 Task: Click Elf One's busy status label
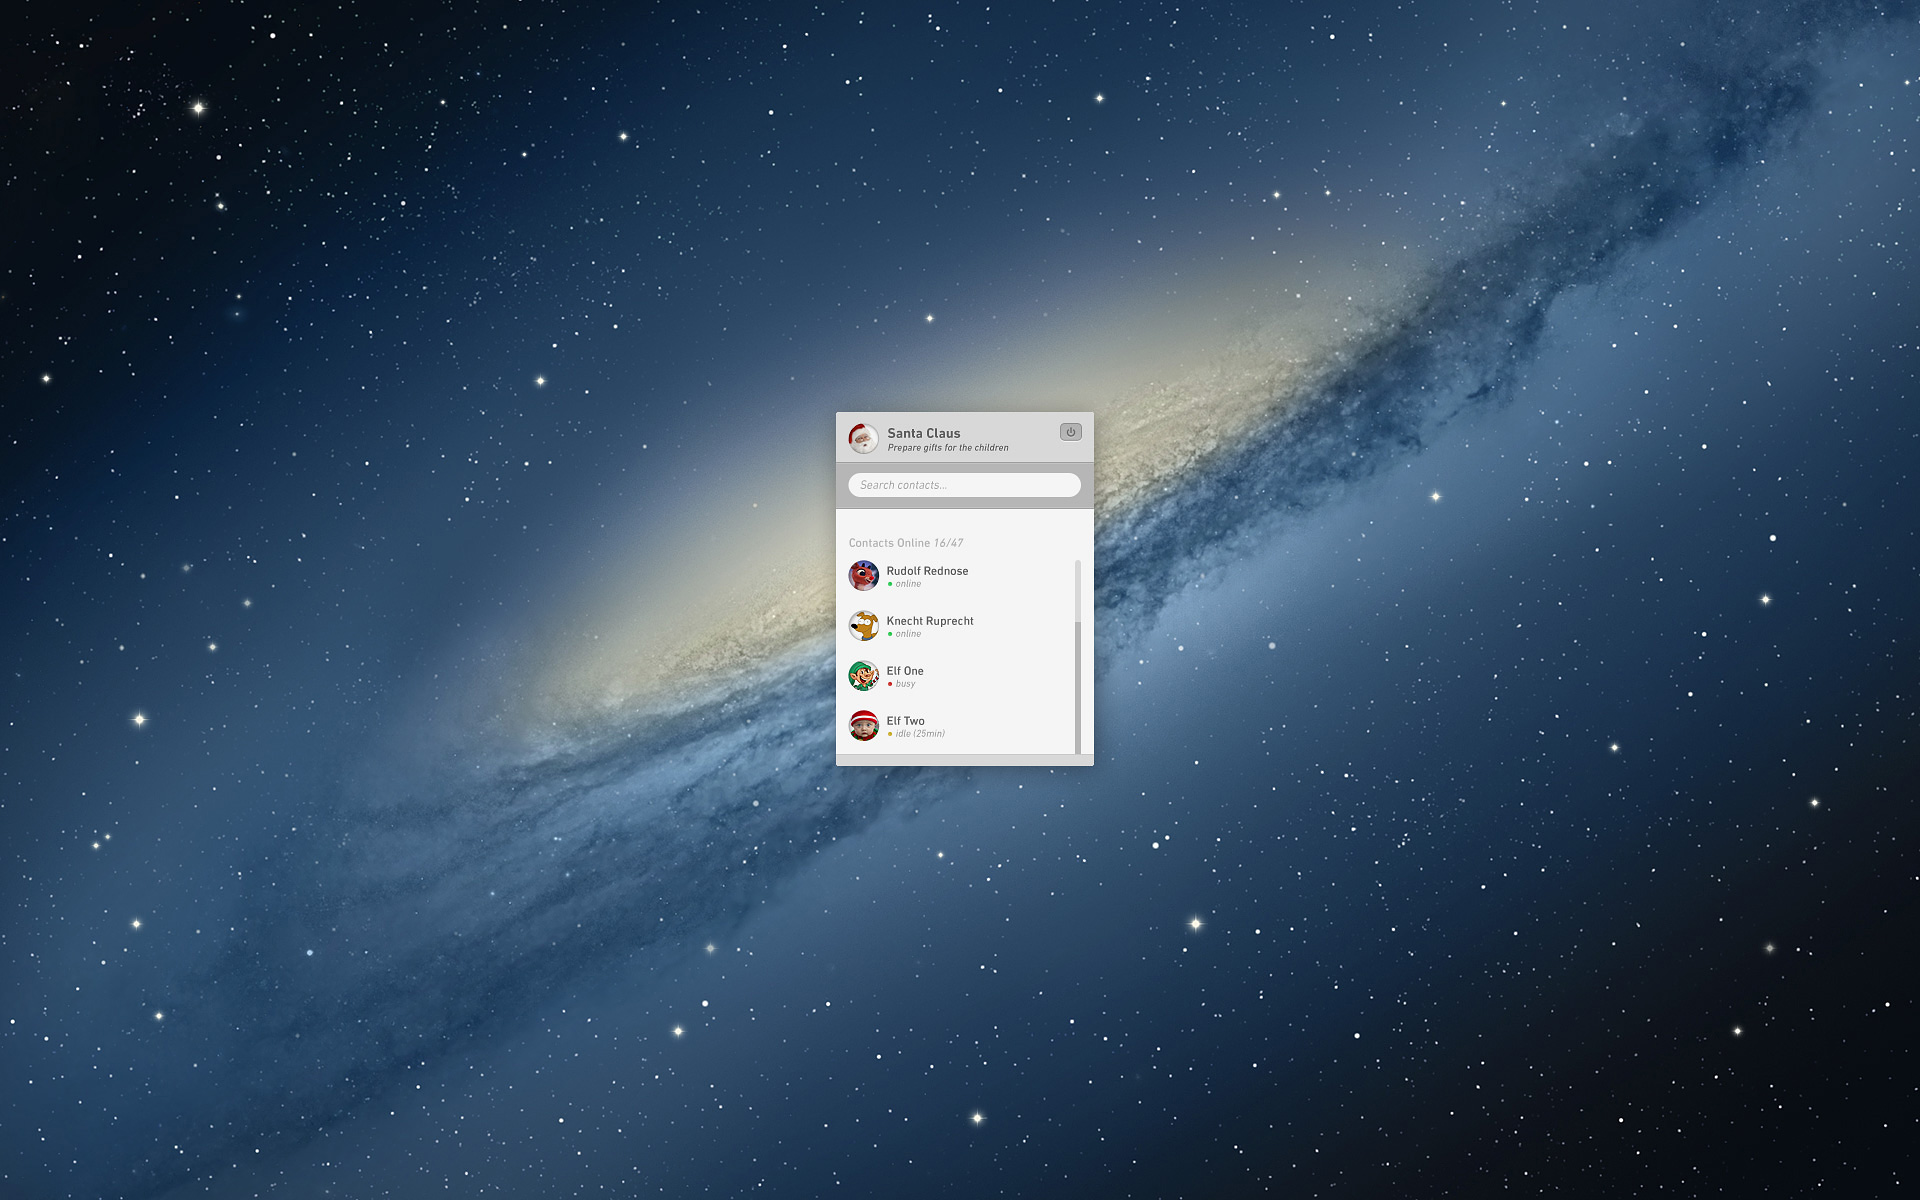[x=901, y=684]
